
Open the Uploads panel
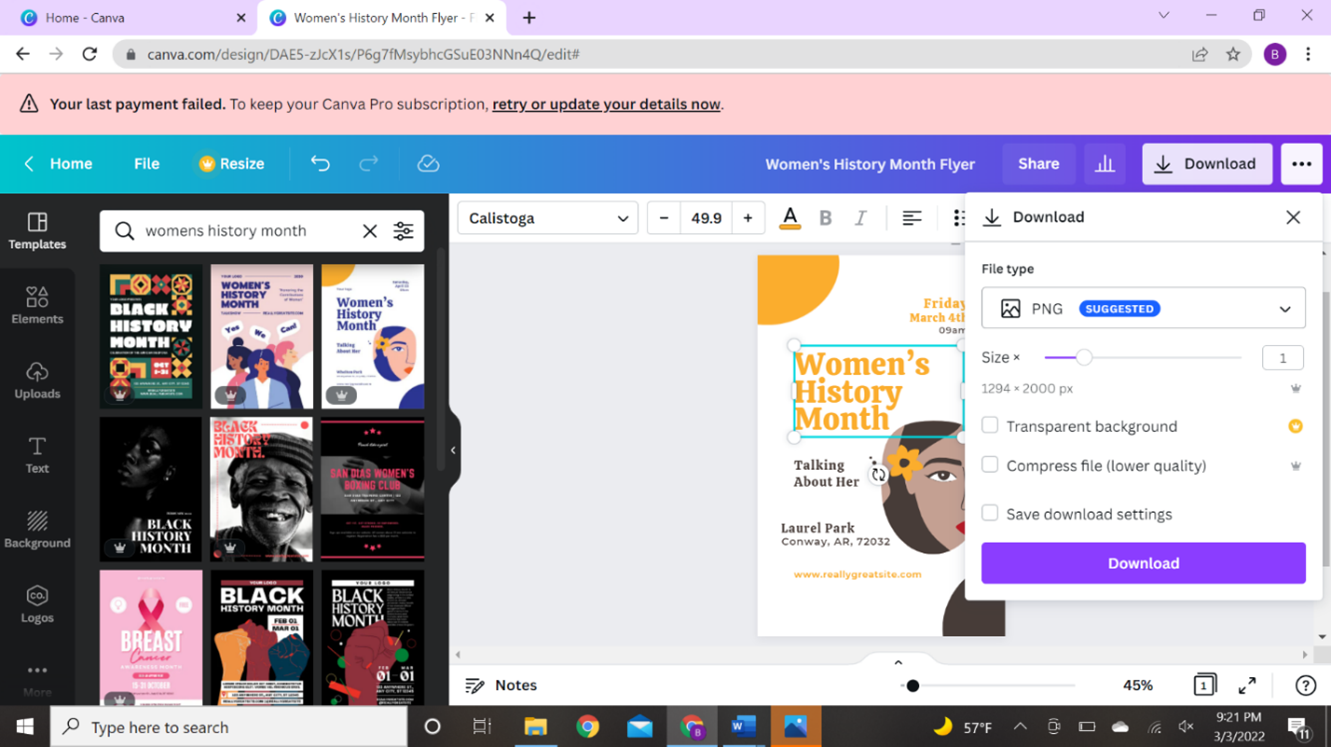(x=37, y=380)
